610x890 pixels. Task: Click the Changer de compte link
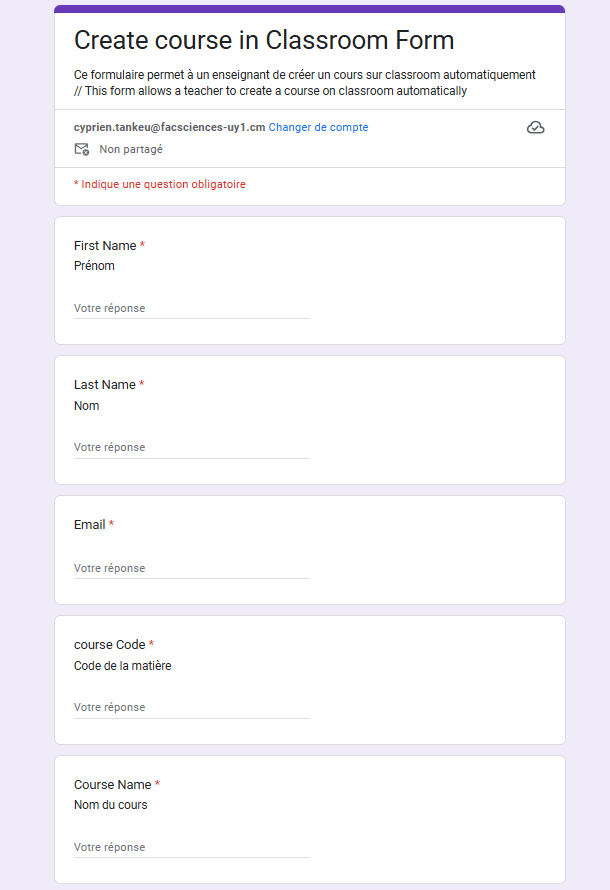pos(318,127)
